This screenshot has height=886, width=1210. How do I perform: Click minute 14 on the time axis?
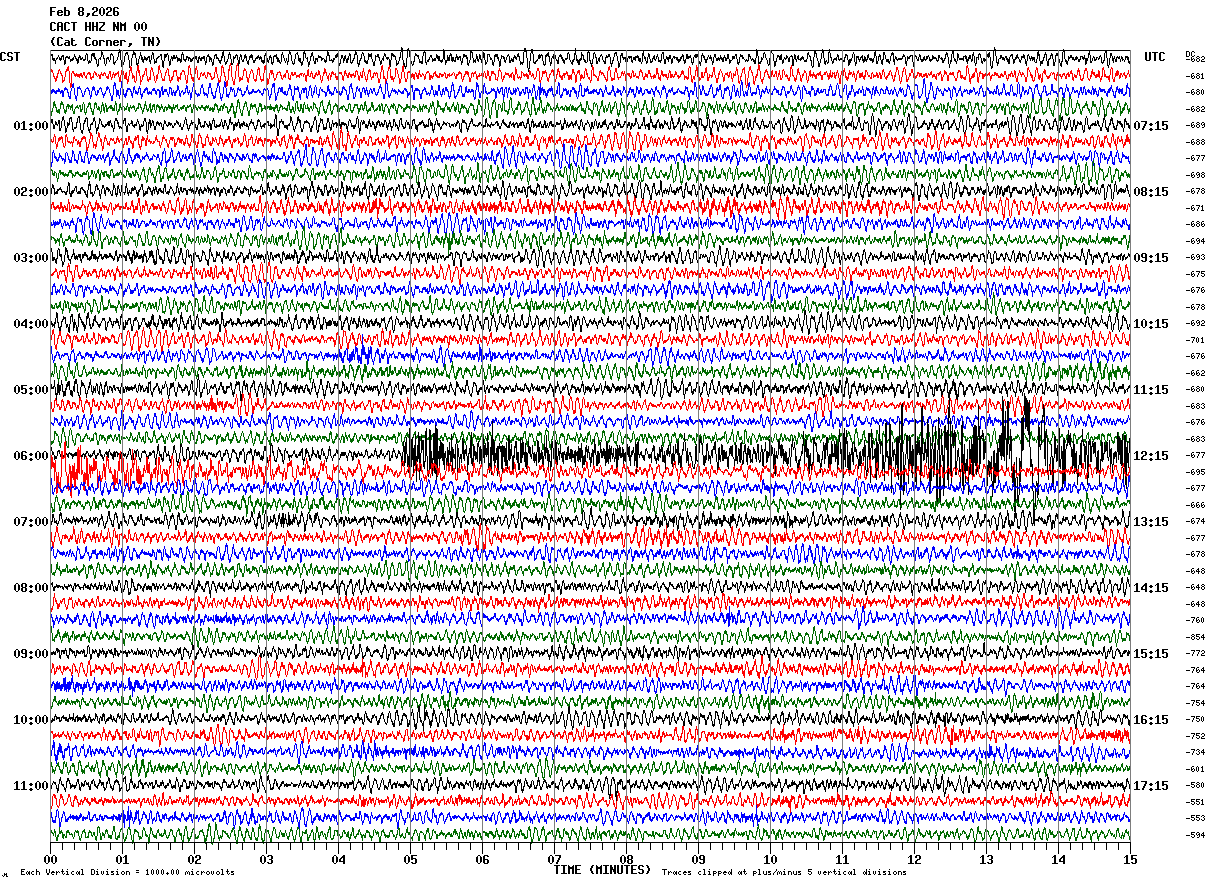(x=1058, y=859)
